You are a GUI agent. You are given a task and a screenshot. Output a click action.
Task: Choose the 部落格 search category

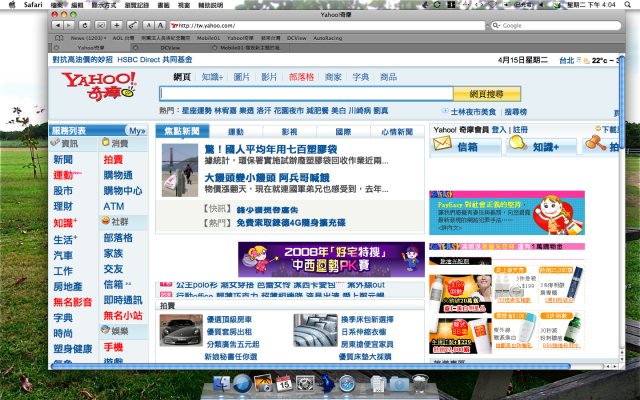(x=302, y=77)
